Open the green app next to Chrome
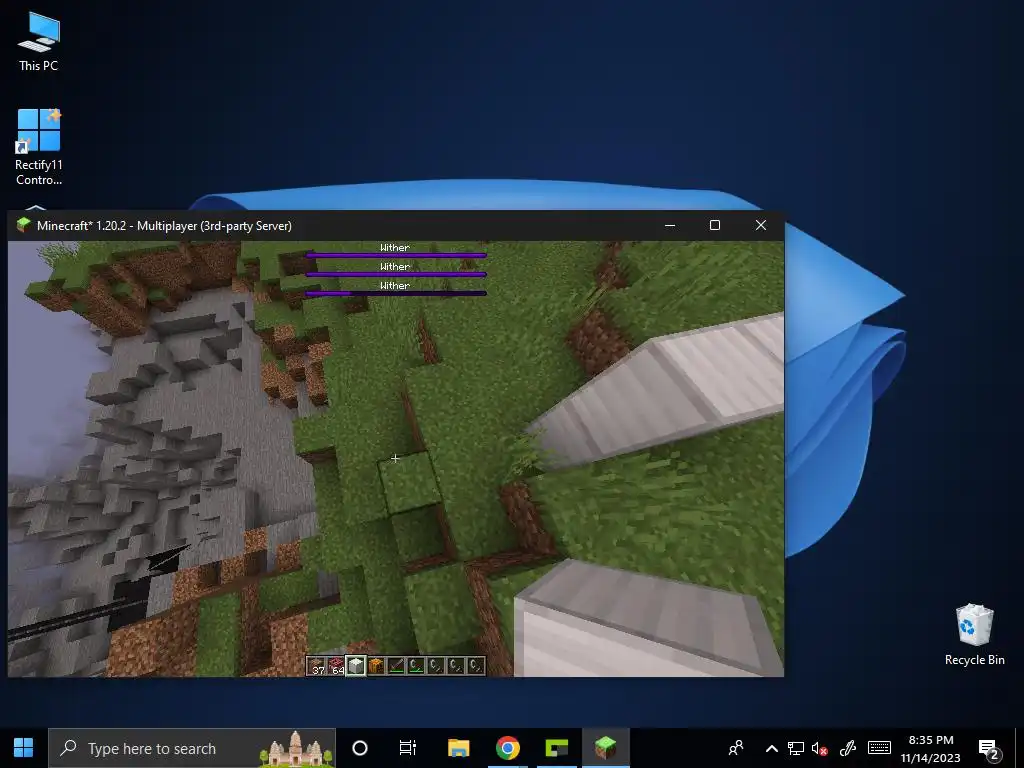 pyautogui.click(x=556, y=748)
